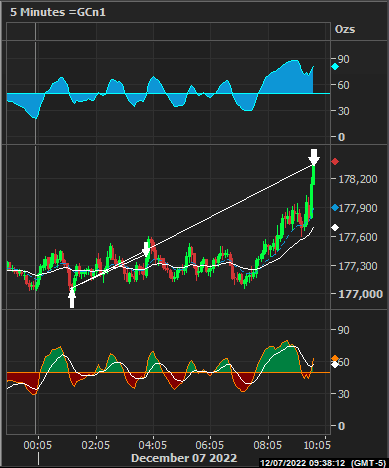Viewport: 389px width, 468px height.
Task: Click the 06:05 time axis label
Action: 210,445
